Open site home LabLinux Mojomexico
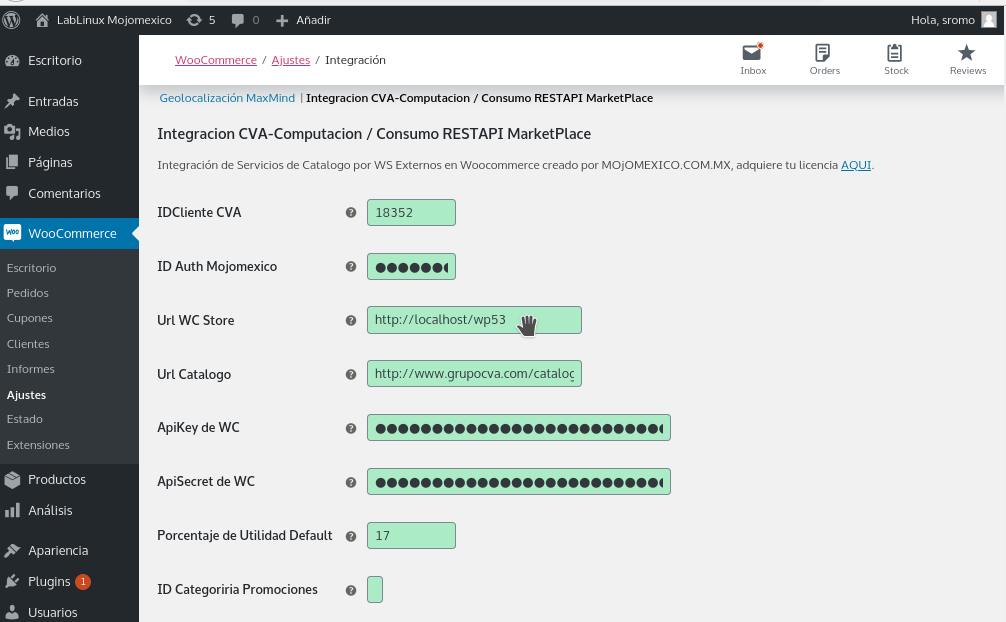Screen dimensions: 1006x622 [x=104, y=20]
